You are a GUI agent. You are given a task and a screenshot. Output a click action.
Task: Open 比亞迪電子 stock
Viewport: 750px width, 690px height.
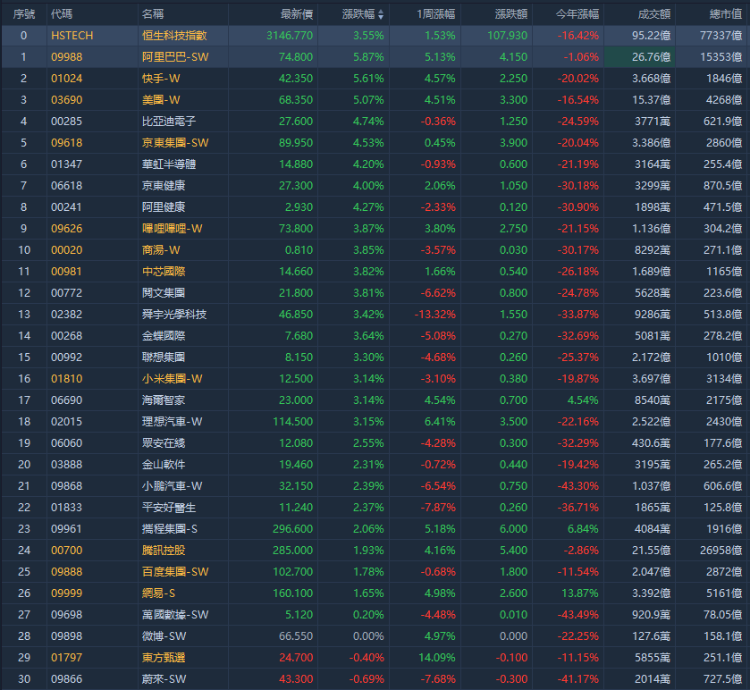click(169, 121)
